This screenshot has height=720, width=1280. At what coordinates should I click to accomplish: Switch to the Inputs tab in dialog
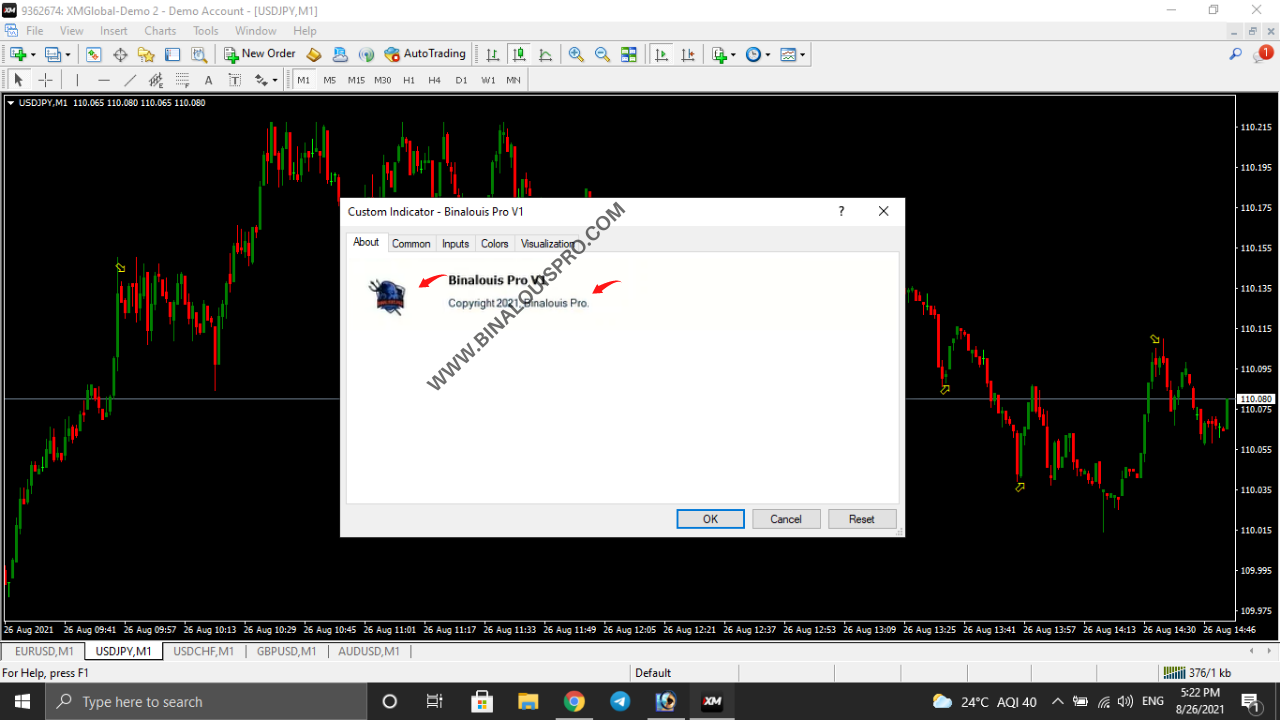pyautogui.click(x=456, y=243)
